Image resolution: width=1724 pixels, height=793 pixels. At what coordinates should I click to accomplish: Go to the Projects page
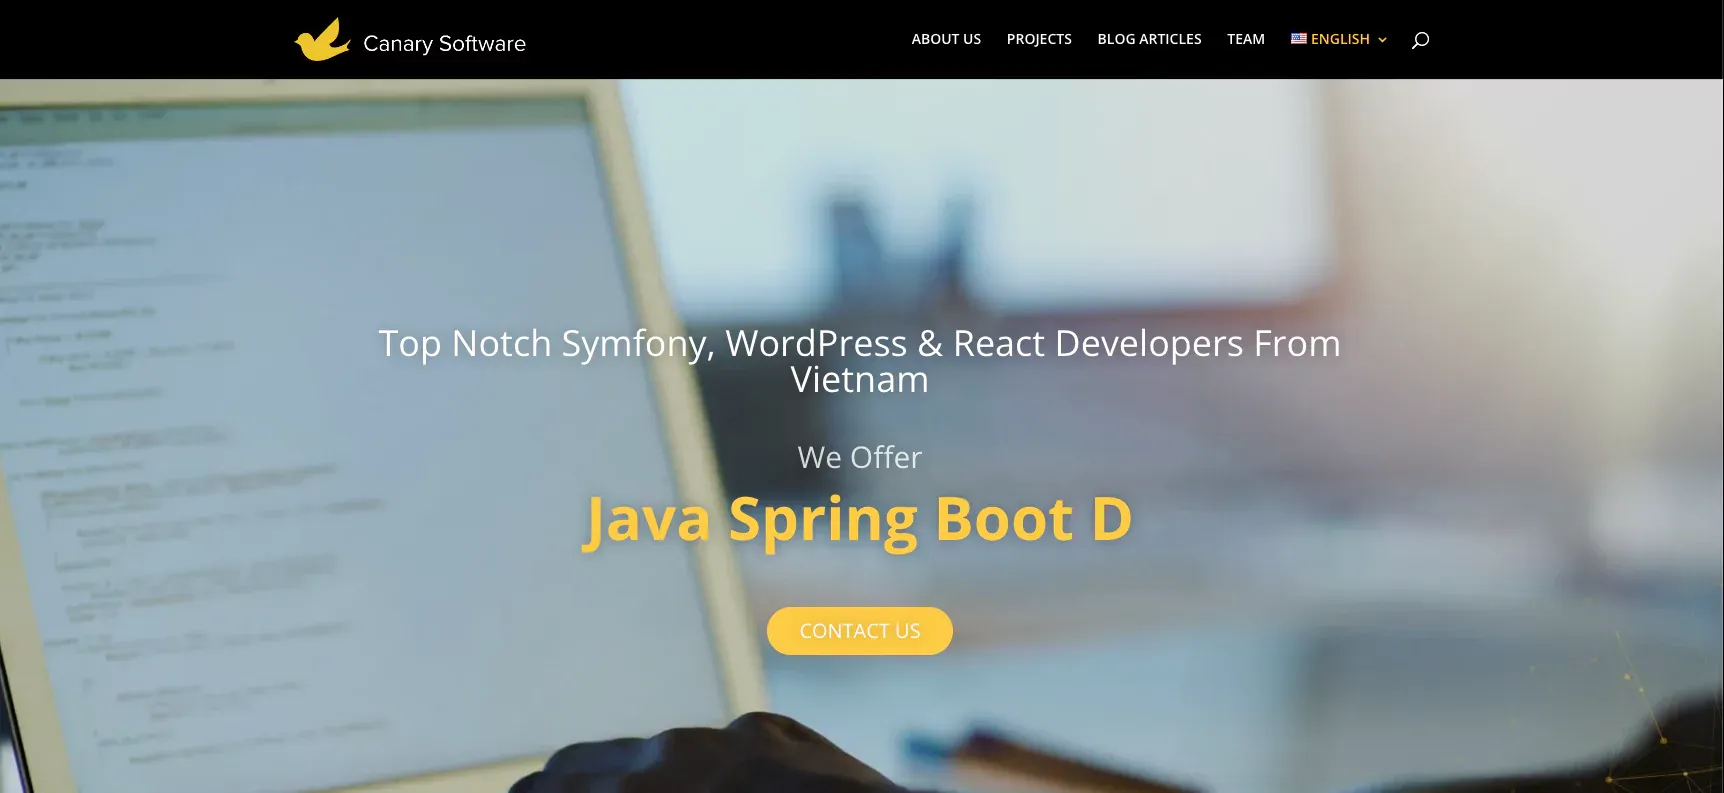[1039, 39]
